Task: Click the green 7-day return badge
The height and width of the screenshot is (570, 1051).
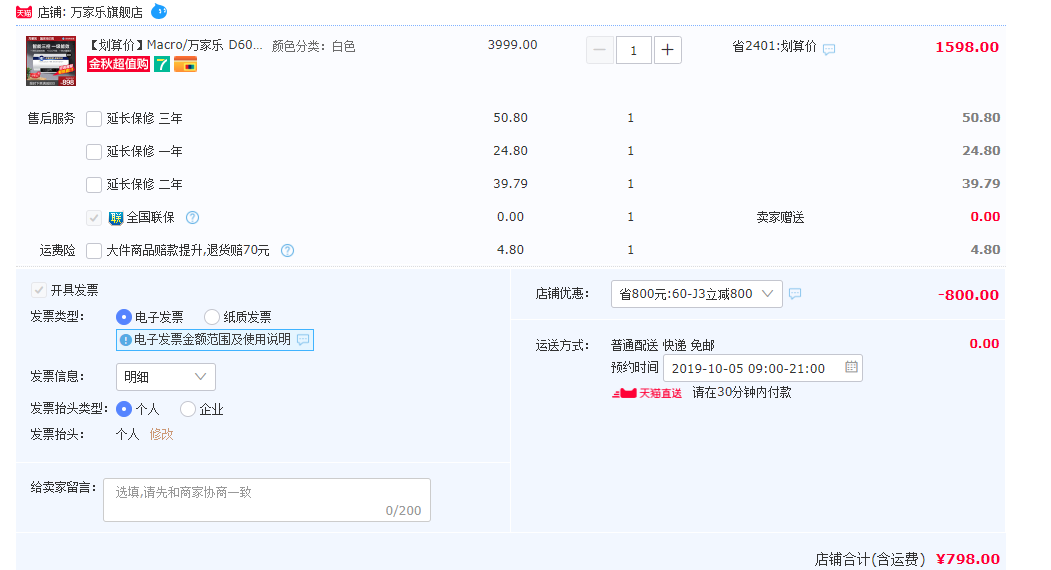Action: click(162, 64)
